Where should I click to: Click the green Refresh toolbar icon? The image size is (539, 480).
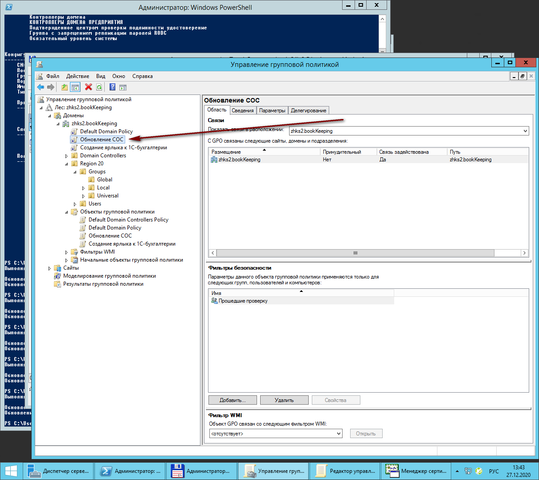[99, 87]
